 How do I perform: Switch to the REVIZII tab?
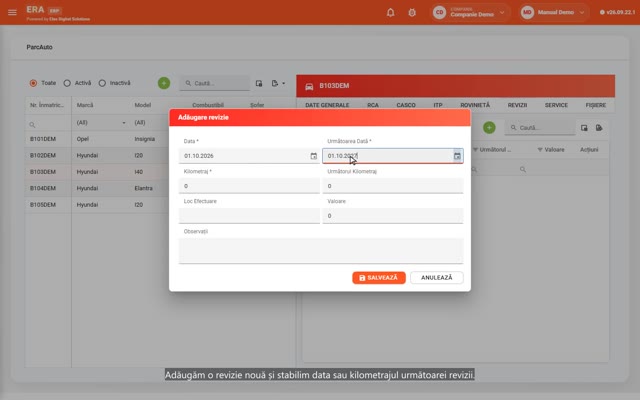tap(518, 105)
